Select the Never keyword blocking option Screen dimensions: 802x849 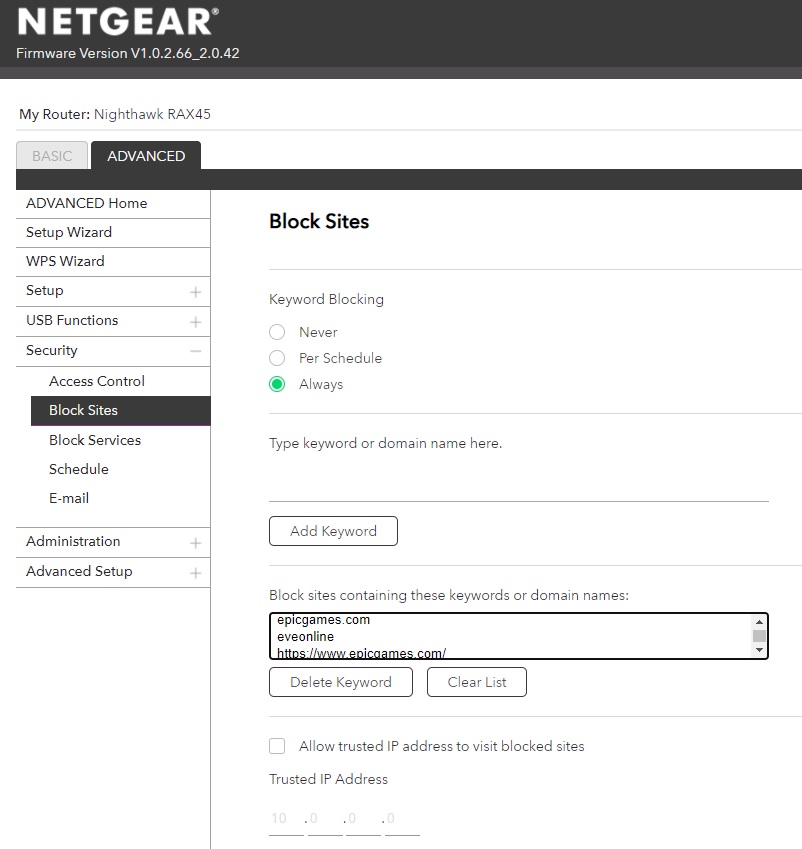pos(277,332)
